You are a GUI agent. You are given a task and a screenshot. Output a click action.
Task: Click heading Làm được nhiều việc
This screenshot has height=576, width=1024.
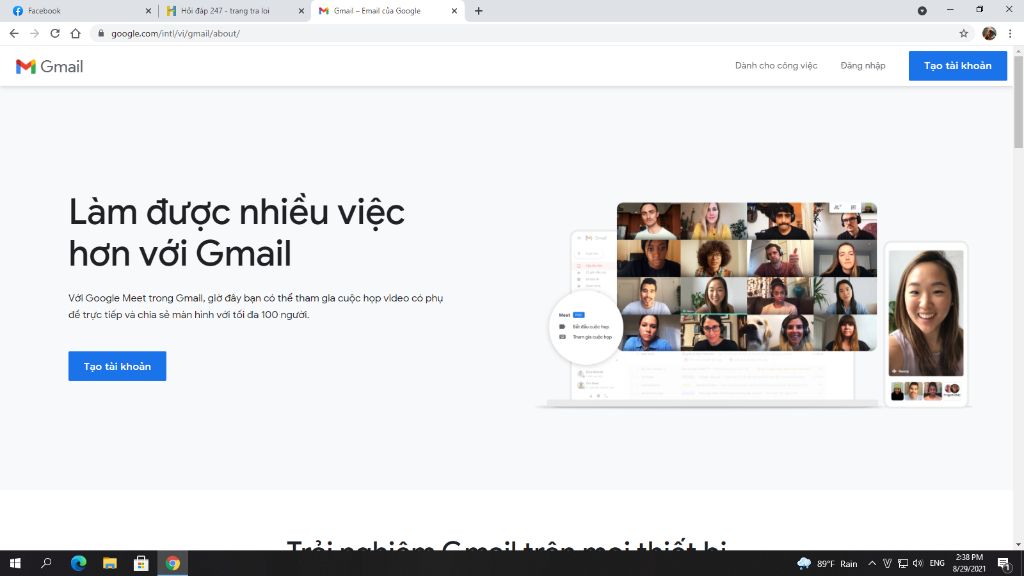click(x=236, y=232)
